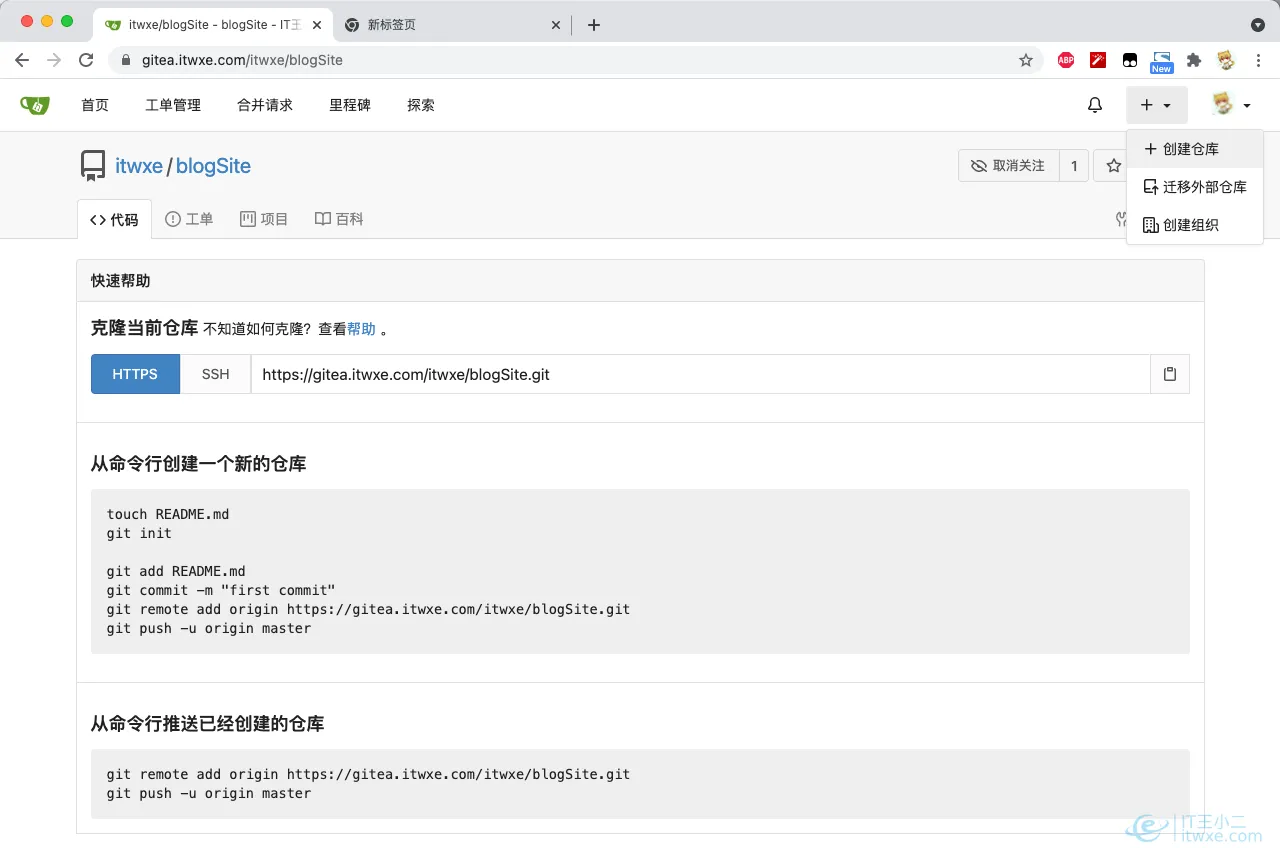This screenshot has height=848, width=1280.
Task: Bookmark the page with the star icon
Action: coord(1026,60)
